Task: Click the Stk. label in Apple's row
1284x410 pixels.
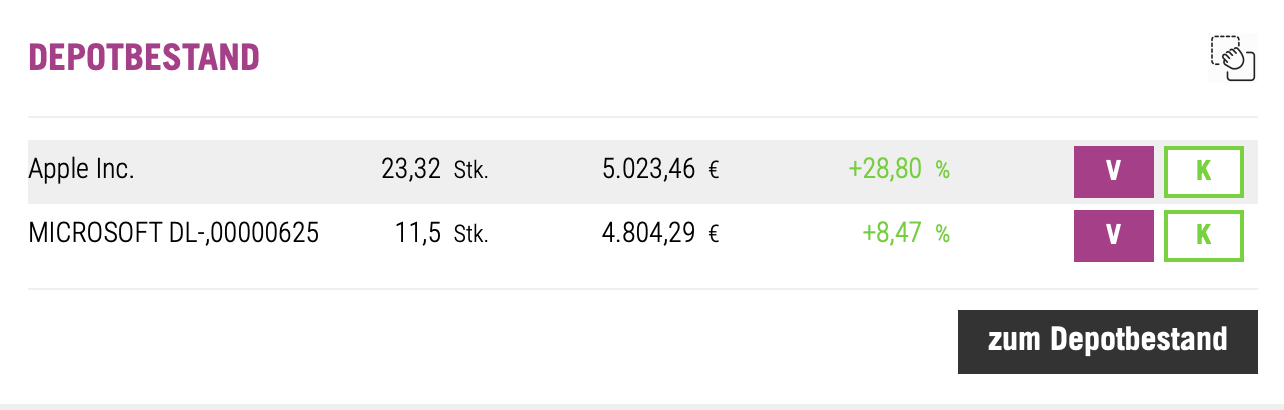Action: tap(471, 171)
